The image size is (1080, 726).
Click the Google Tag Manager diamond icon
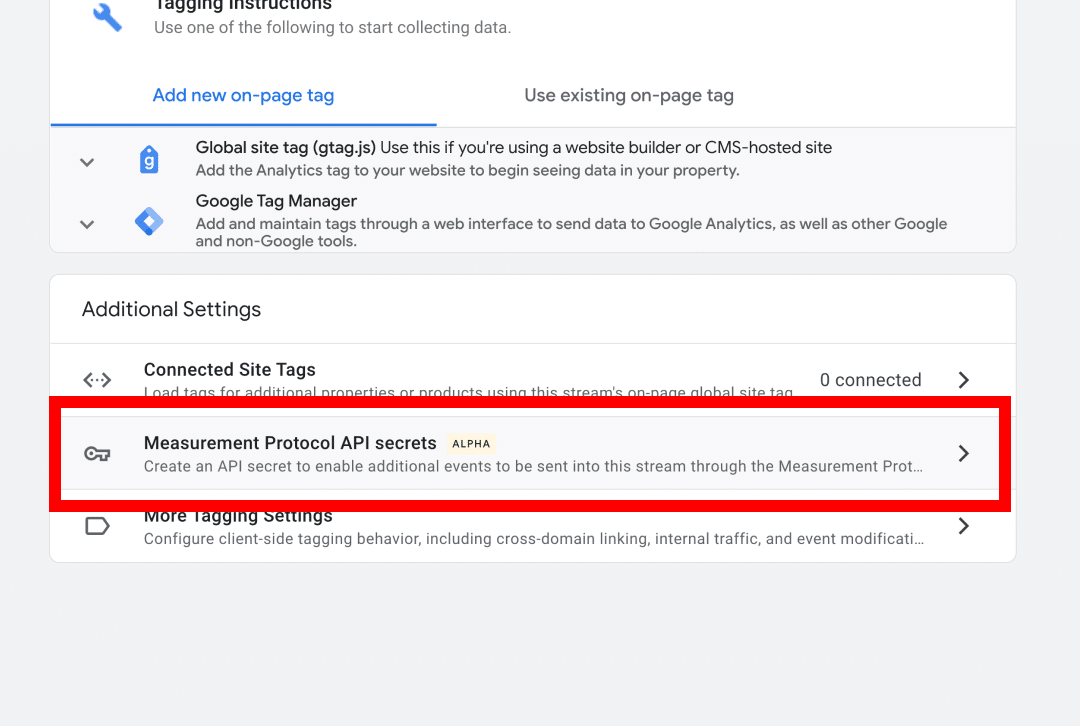[x=149, y=222]
